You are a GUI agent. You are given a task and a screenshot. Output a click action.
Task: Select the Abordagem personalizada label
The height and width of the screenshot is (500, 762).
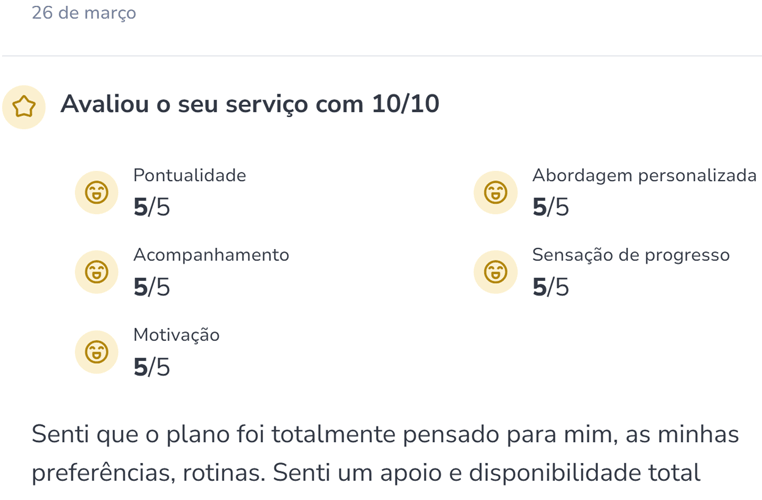coord(644,175)
